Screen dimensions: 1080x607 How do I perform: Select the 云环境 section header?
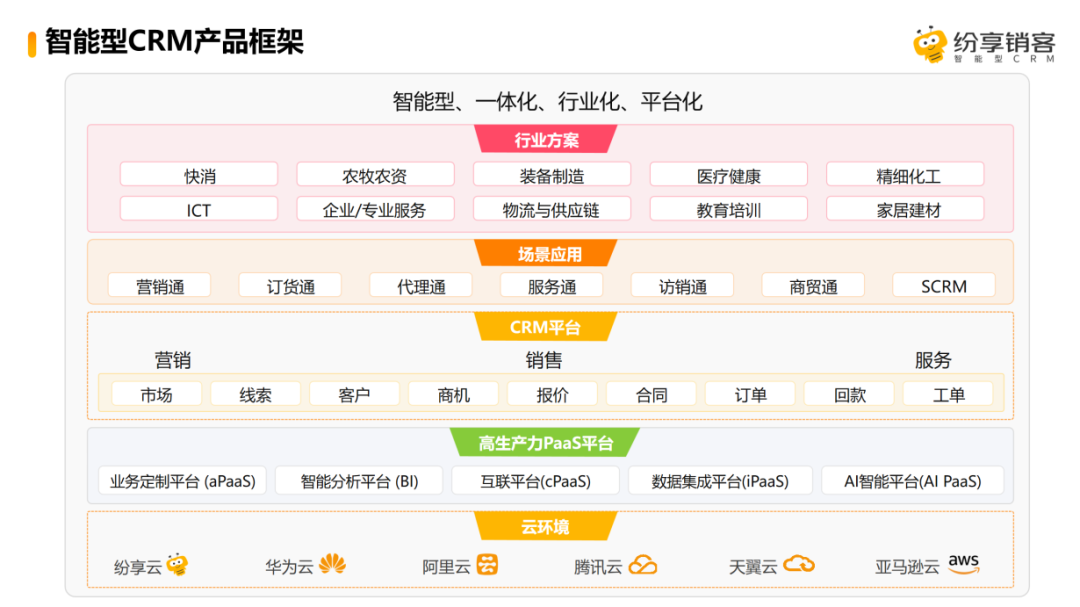point(546,527)
